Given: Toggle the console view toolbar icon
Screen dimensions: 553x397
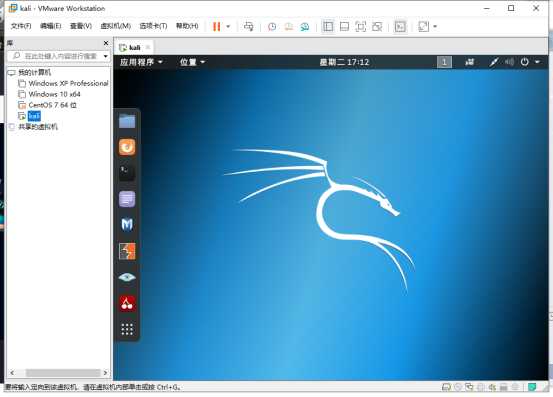Looking at the screenshot, I should 400,26.
